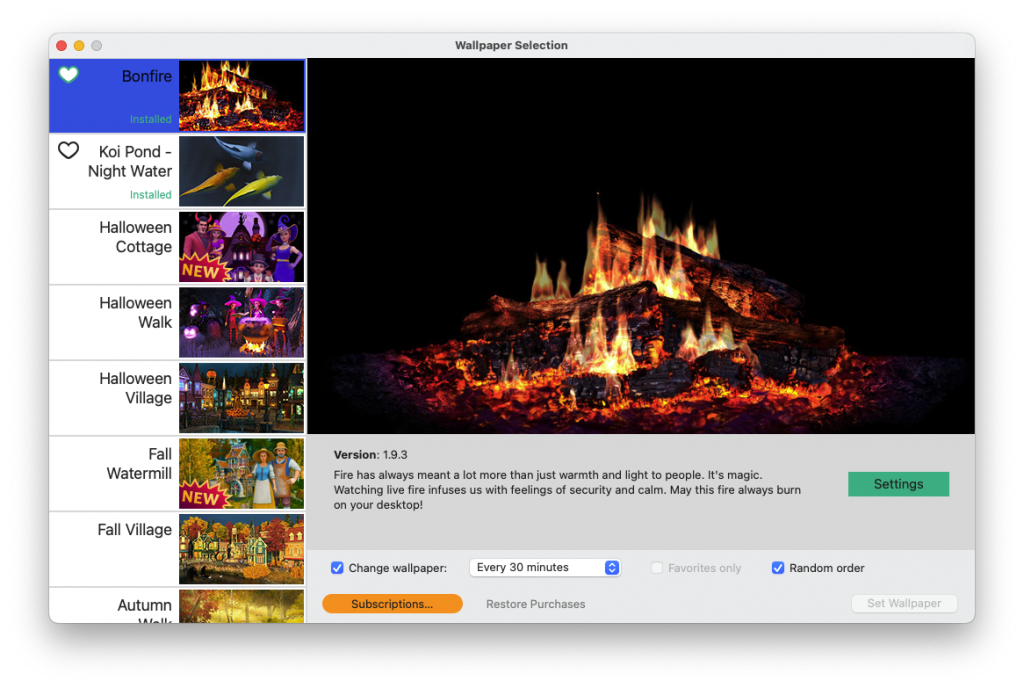Screen dimensions: 1024x688
Task: Favorite Koi Pond with the heart outline
Action: (x=69, y=150)
